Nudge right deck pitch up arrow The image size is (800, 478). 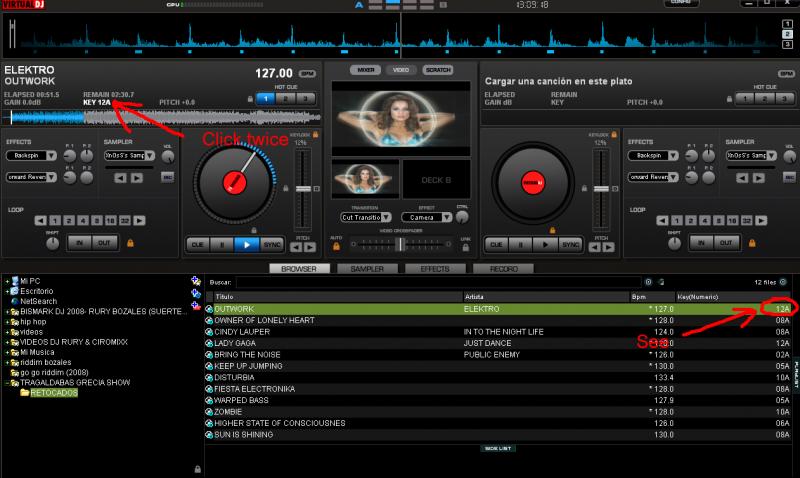(x=608, y=247)
